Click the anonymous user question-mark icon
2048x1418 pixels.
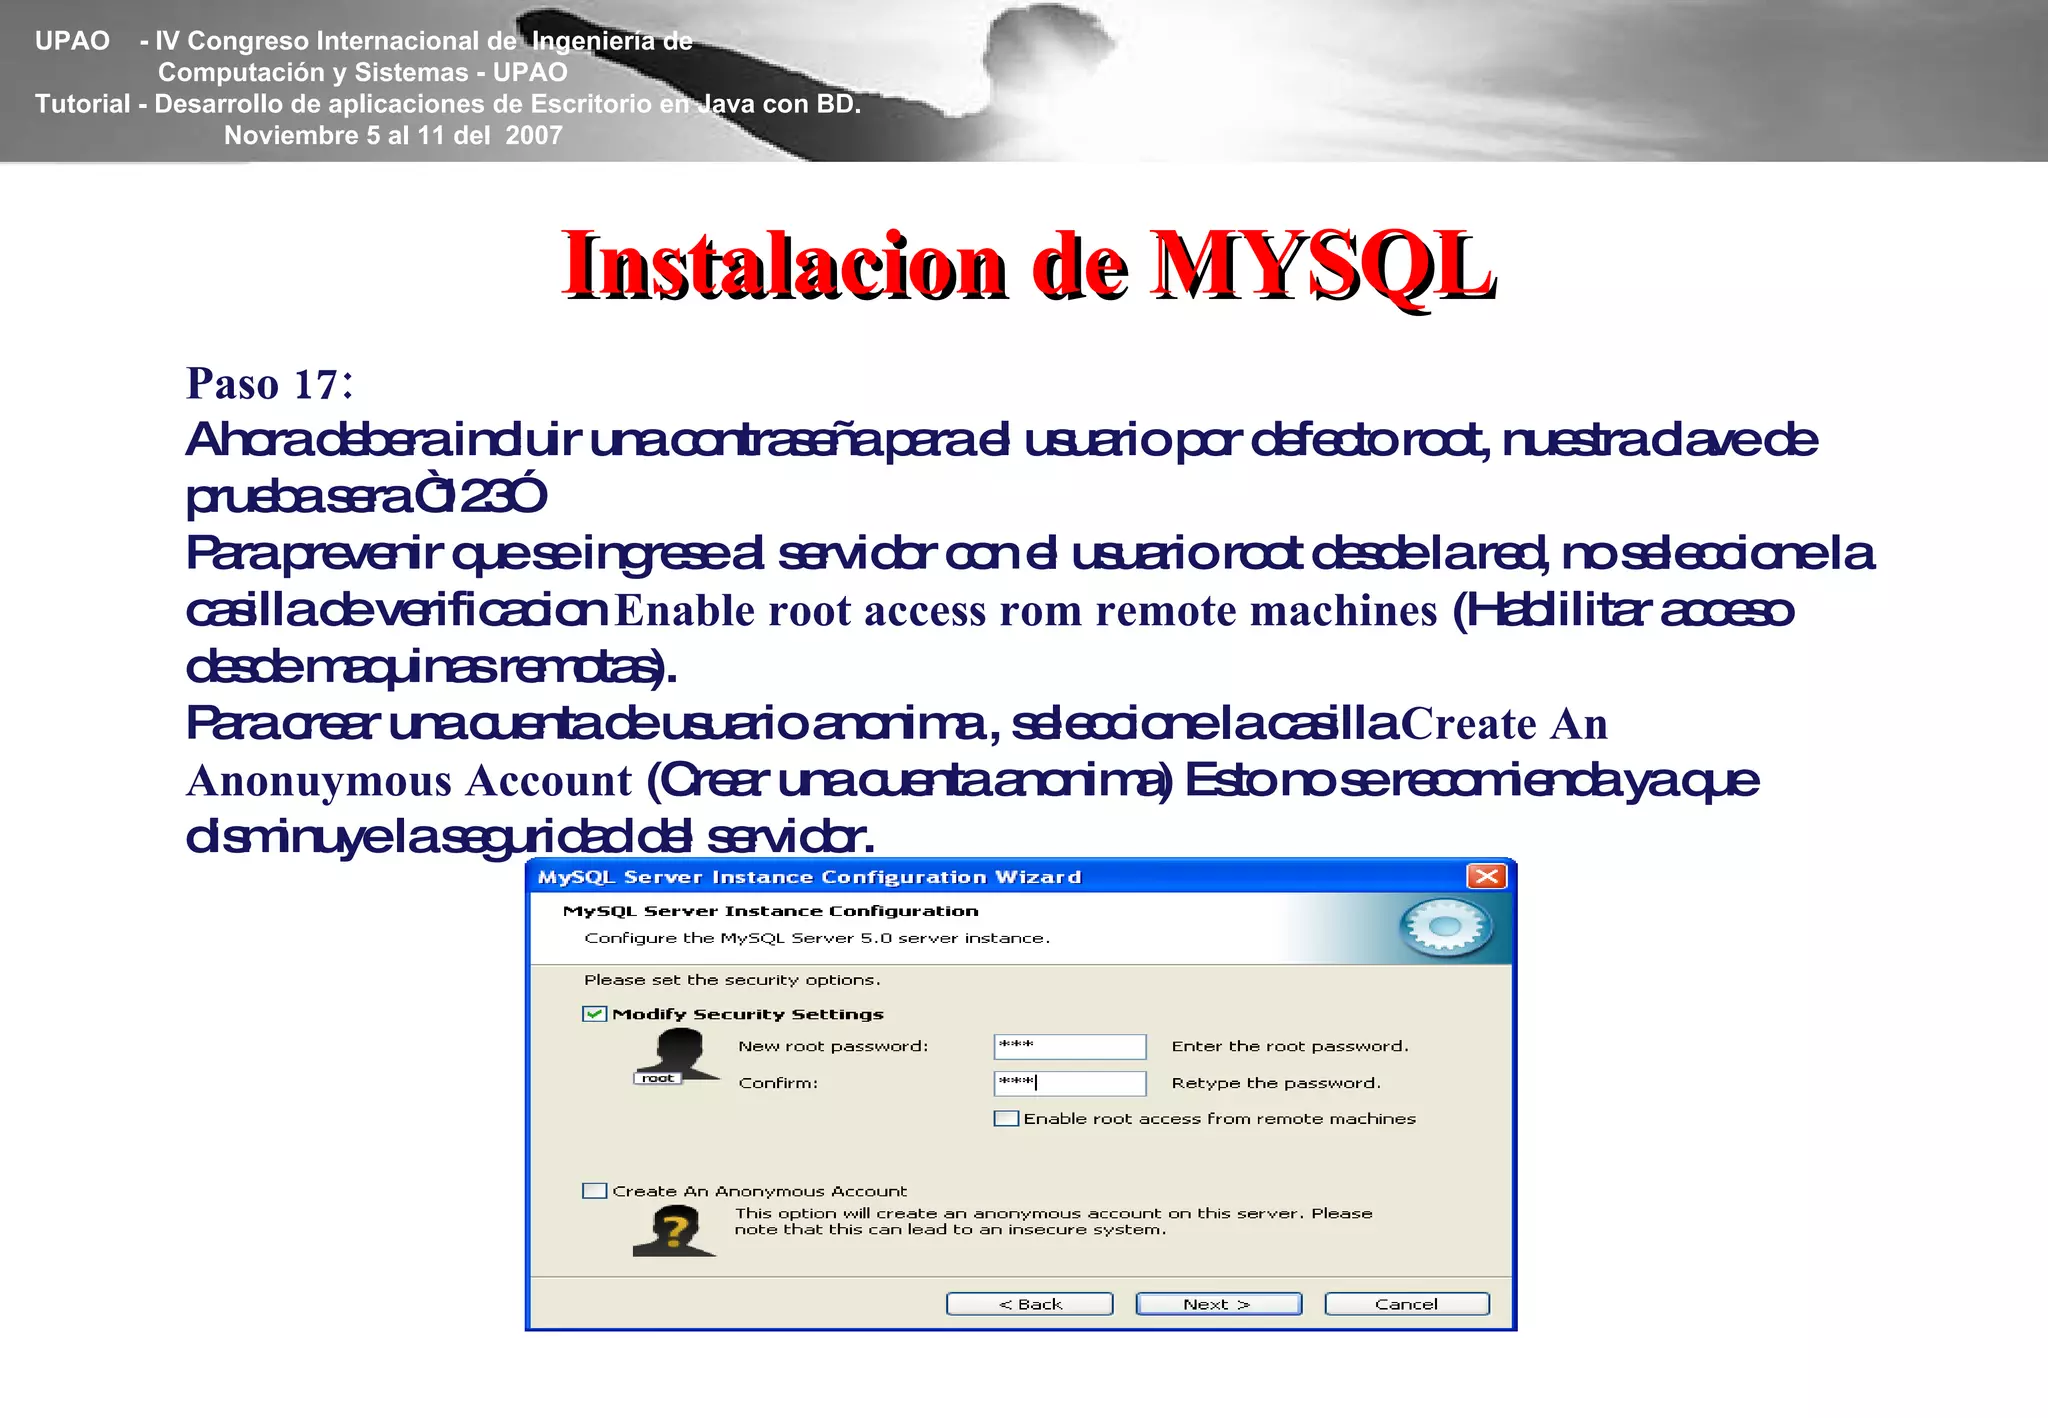coord(674,1231)
